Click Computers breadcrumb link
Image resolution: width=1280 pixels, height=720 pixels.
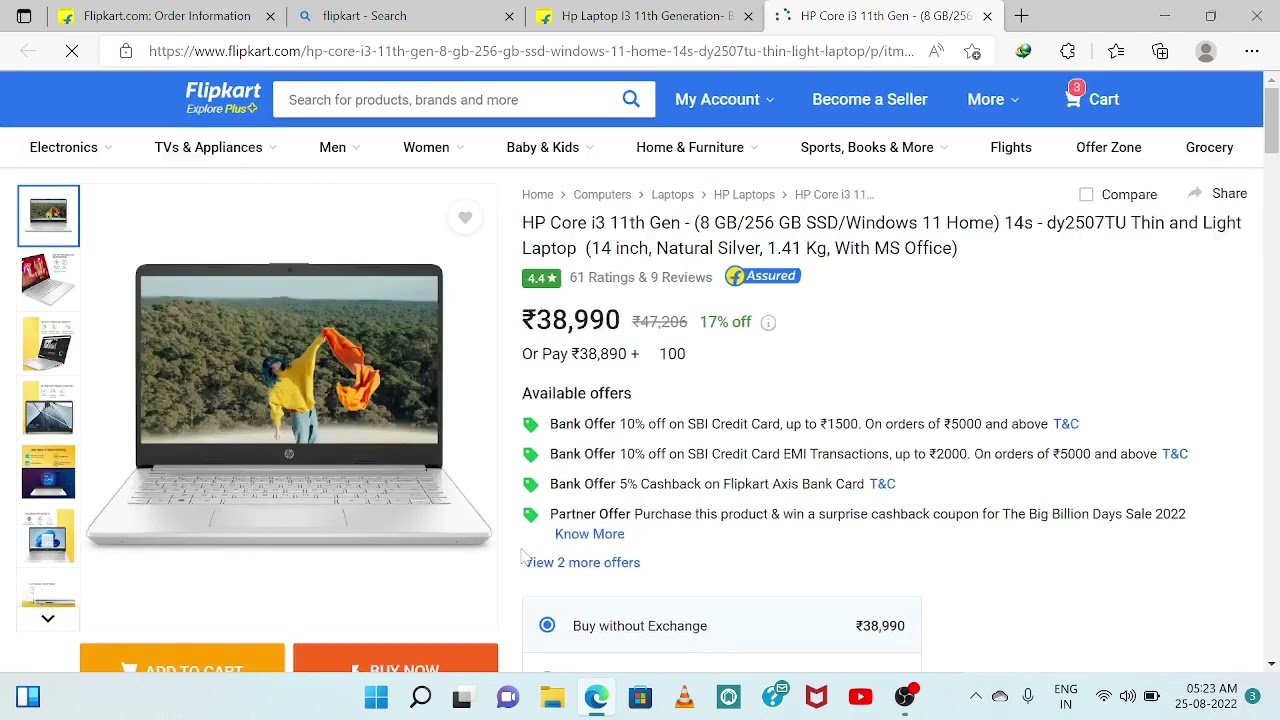pos(602,194)
